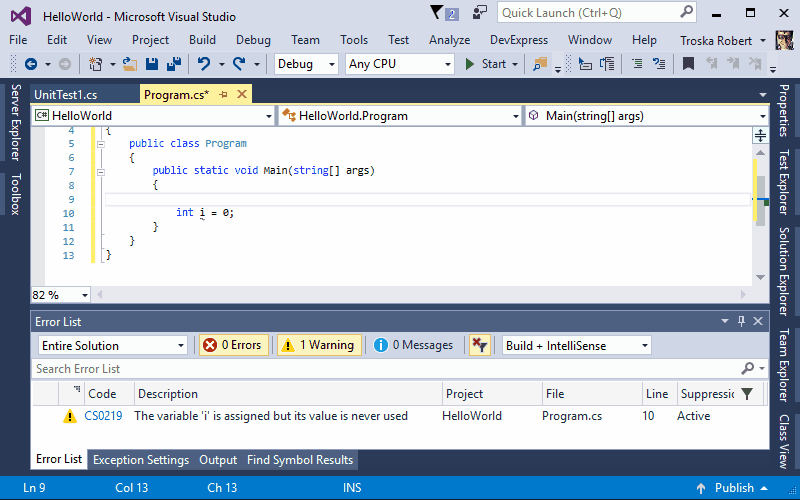This screenshot has height=500, width=800.
Task: Open the Start button dropdown arrow
Action: pos(515,64)
